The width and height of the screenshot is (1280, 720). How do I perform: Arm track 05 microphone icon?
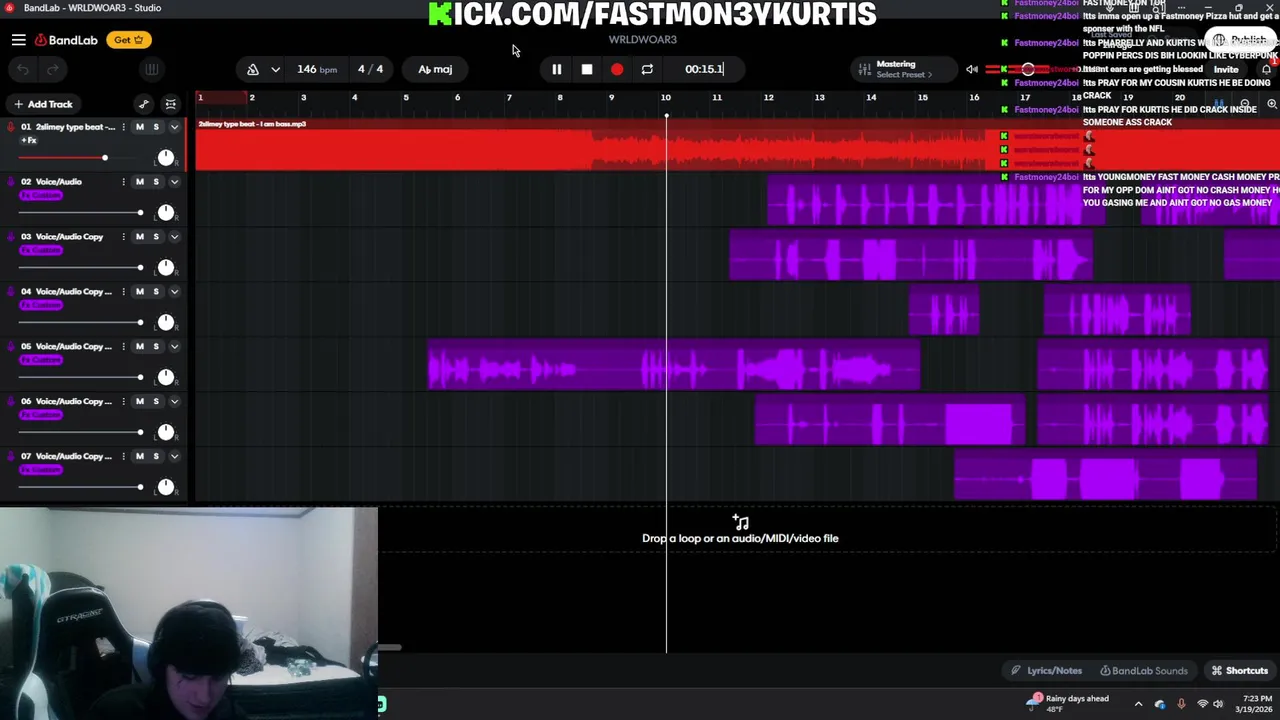coord(11,347)
